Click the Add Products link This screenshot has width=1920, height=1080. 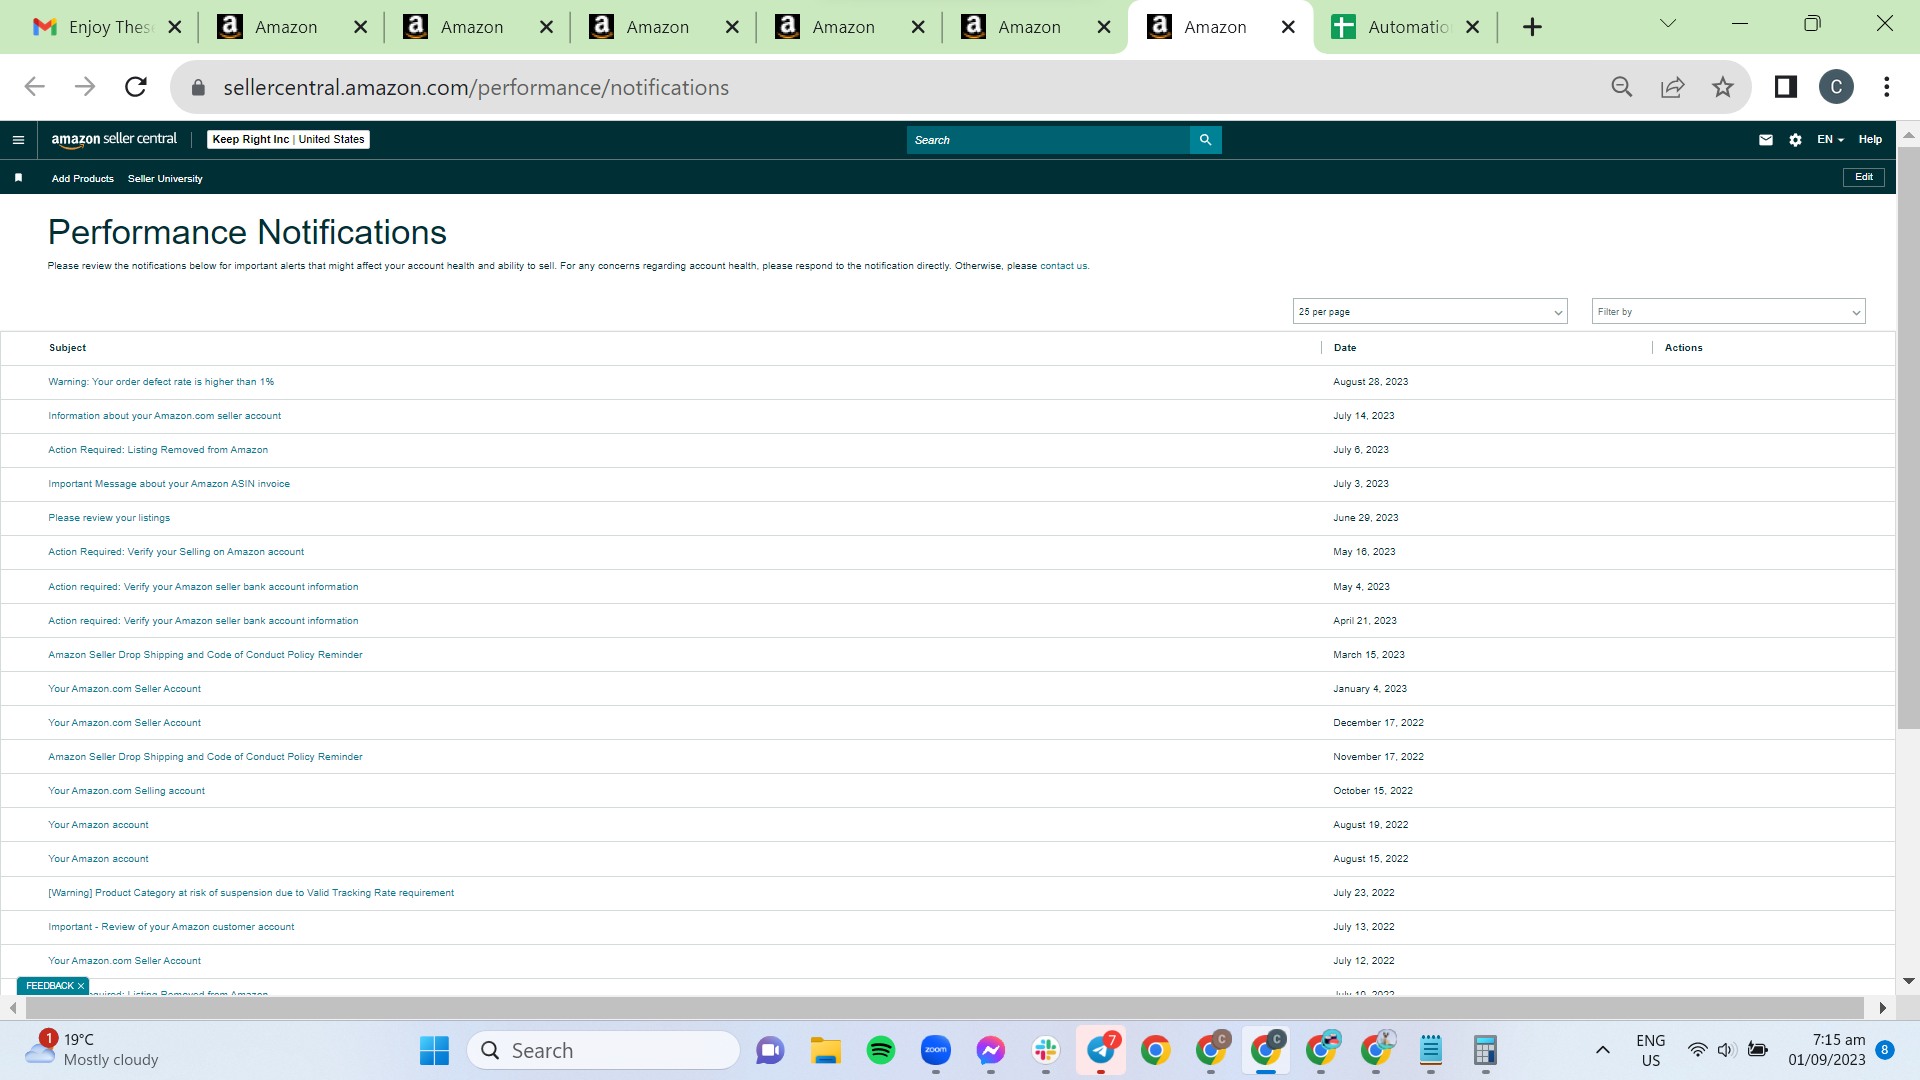(83, 179)
